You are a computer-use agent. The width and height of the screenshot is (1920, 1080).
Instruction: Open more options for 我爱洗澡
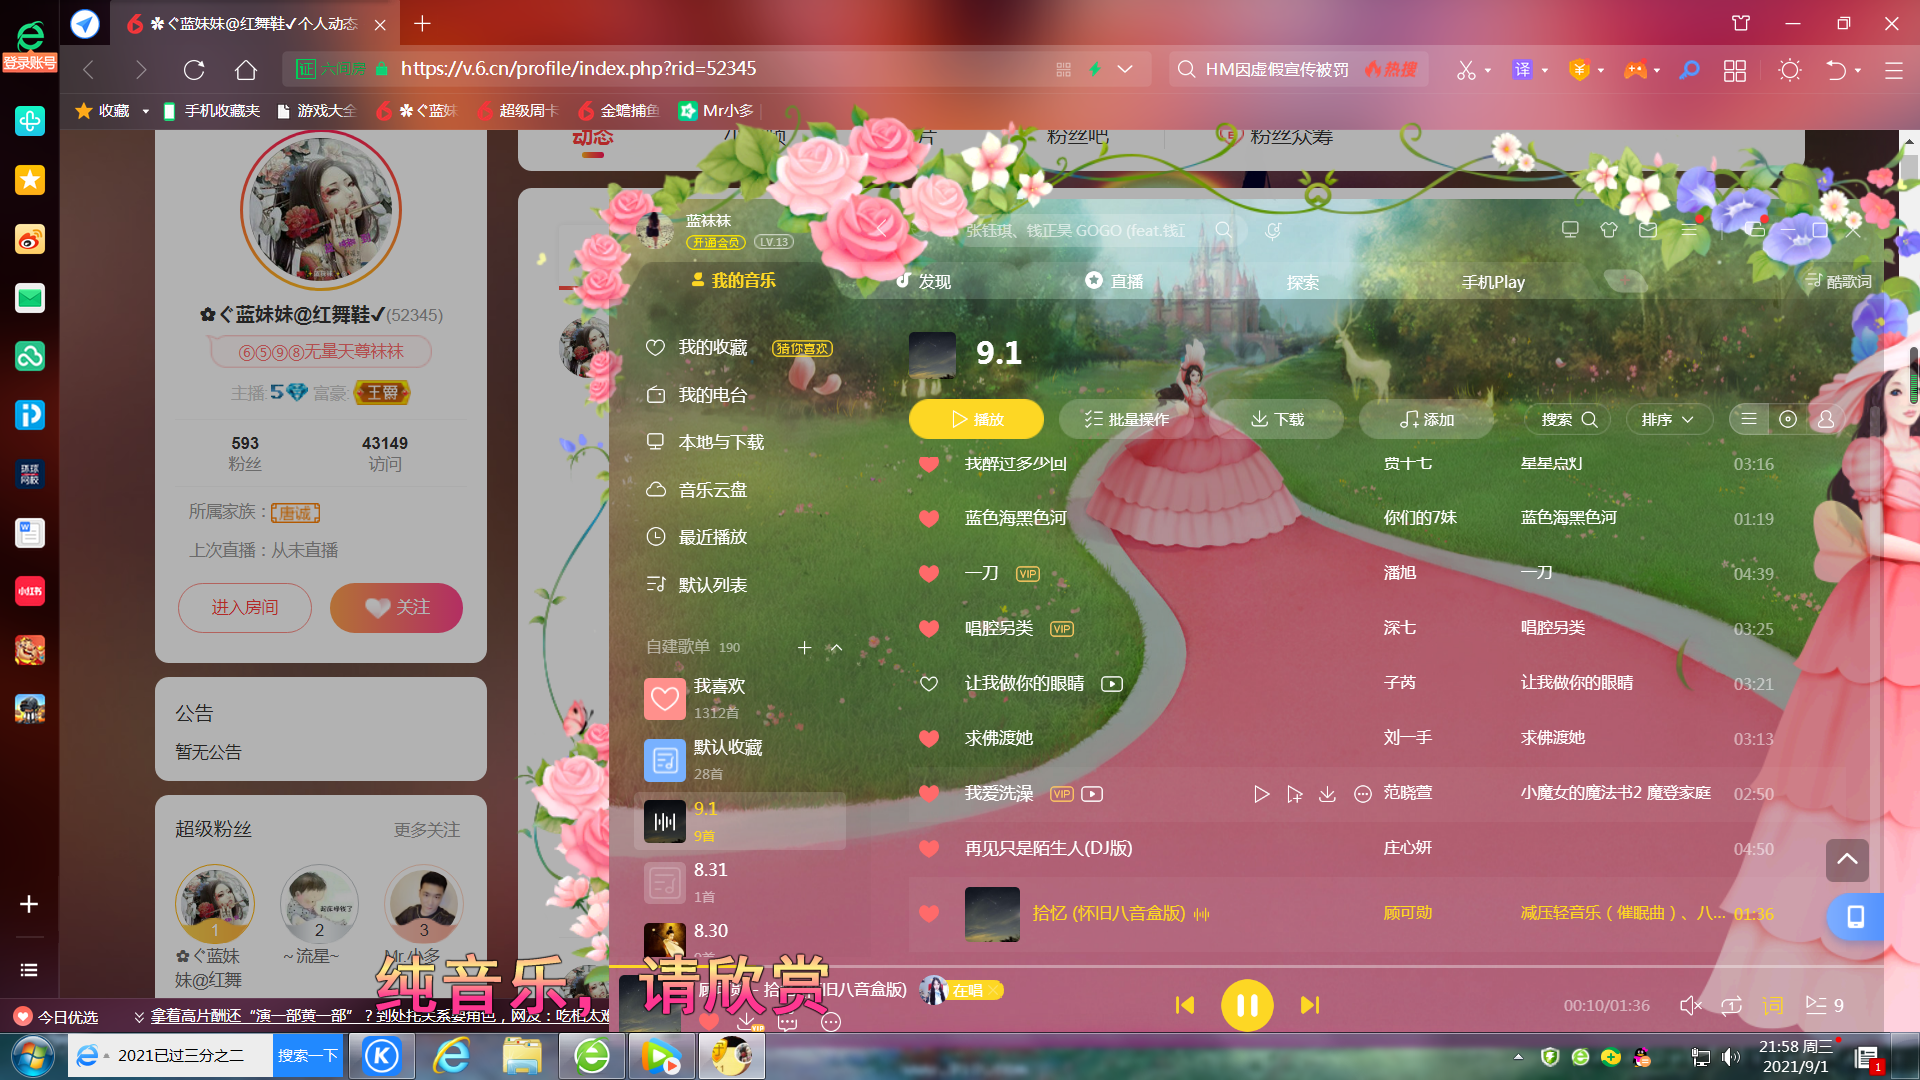(x=1362, y=794)
